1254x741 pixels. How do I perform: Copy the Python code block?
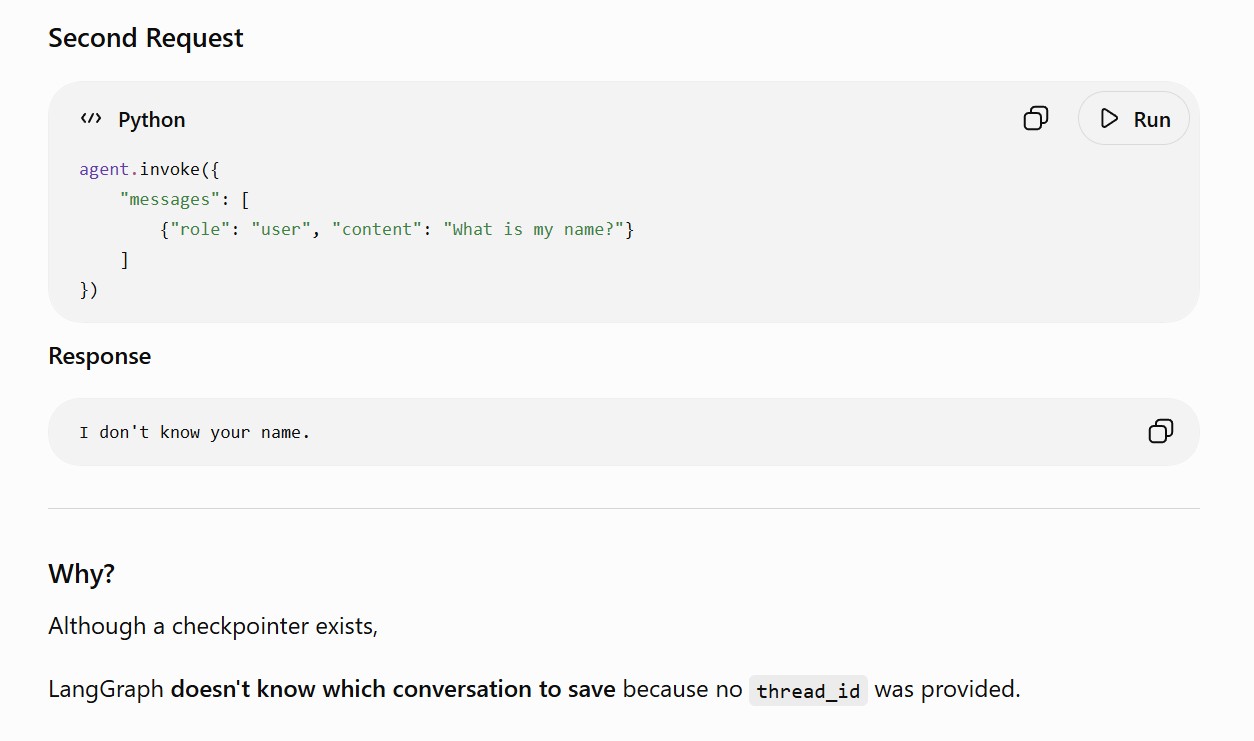pos(1036,118)
